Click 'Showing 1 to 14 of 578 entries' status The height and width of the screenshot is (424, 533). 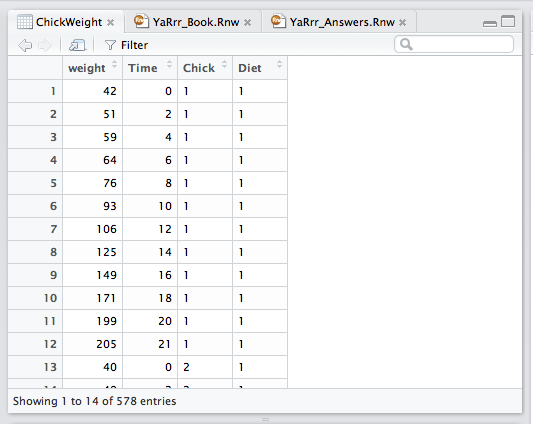(x=94, y=401)
